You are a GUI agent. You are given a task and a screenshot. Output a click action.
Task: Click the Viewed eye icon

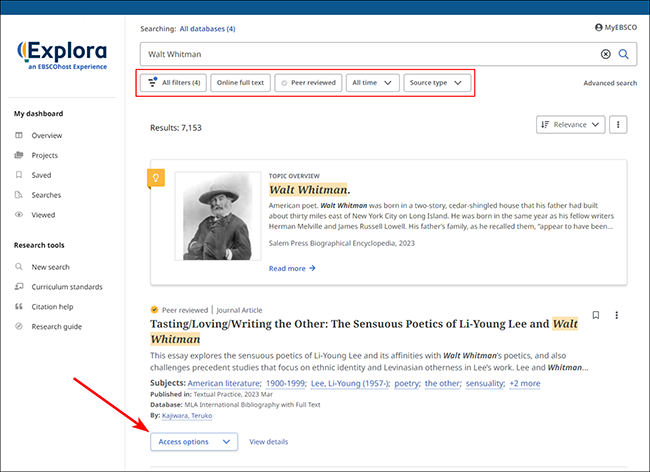19,215
